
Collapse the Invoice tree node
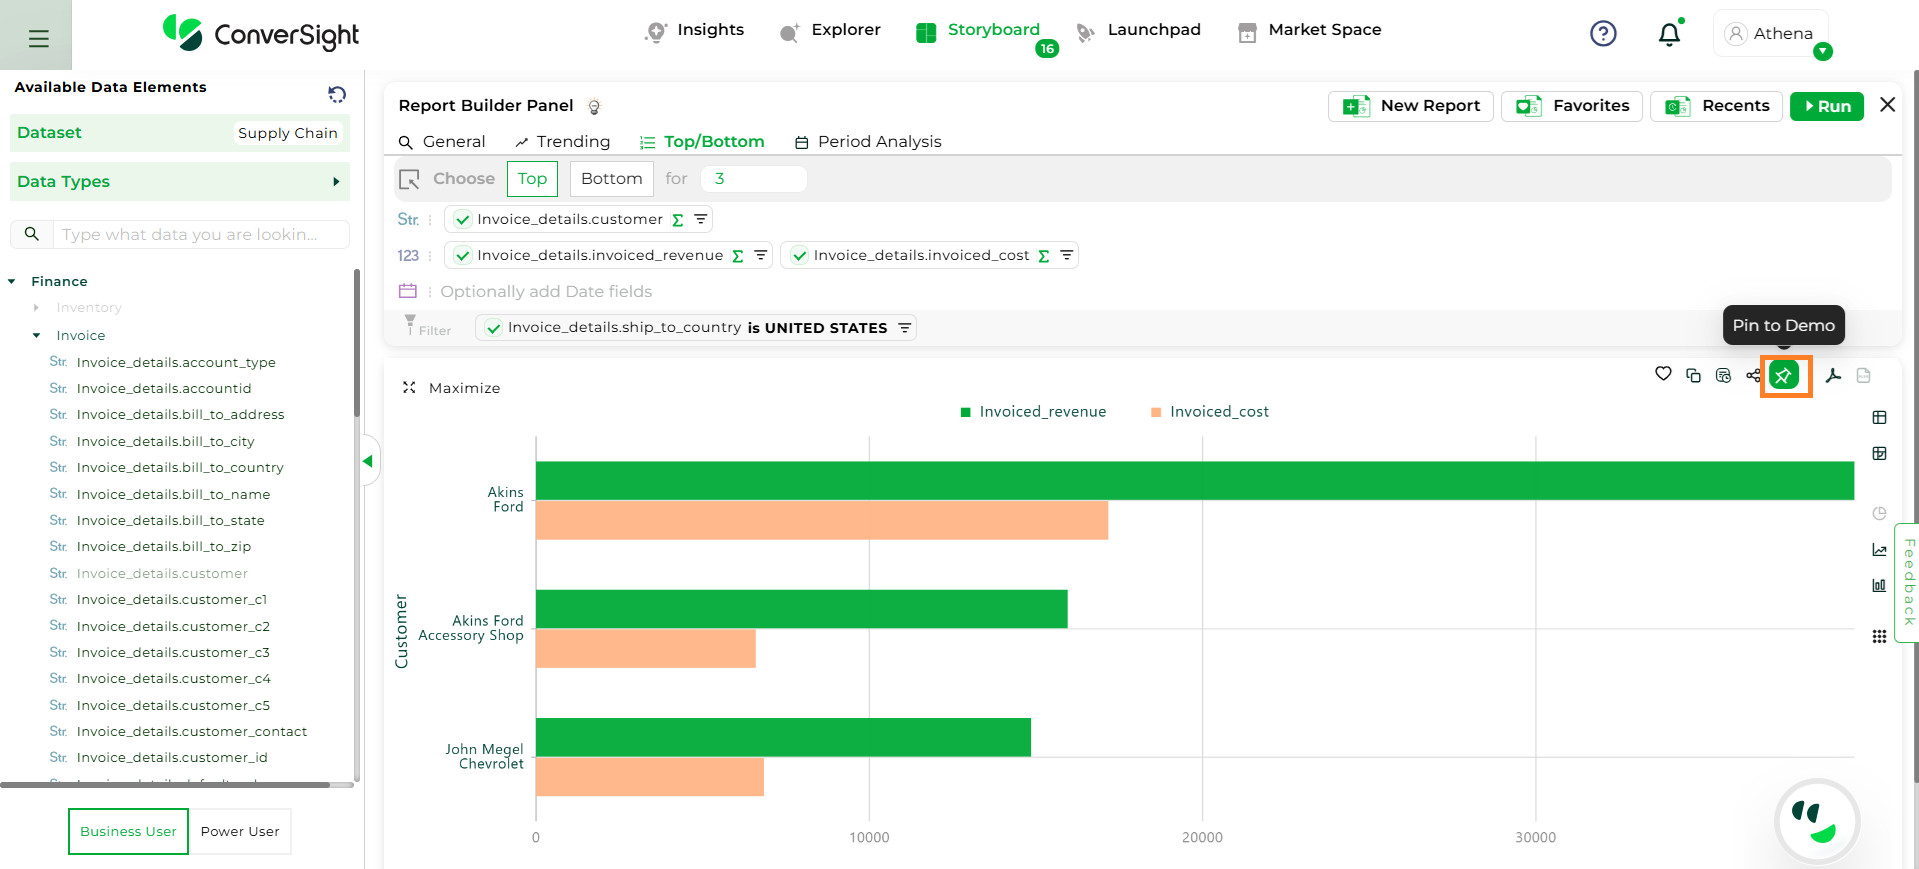coord(37,336)
